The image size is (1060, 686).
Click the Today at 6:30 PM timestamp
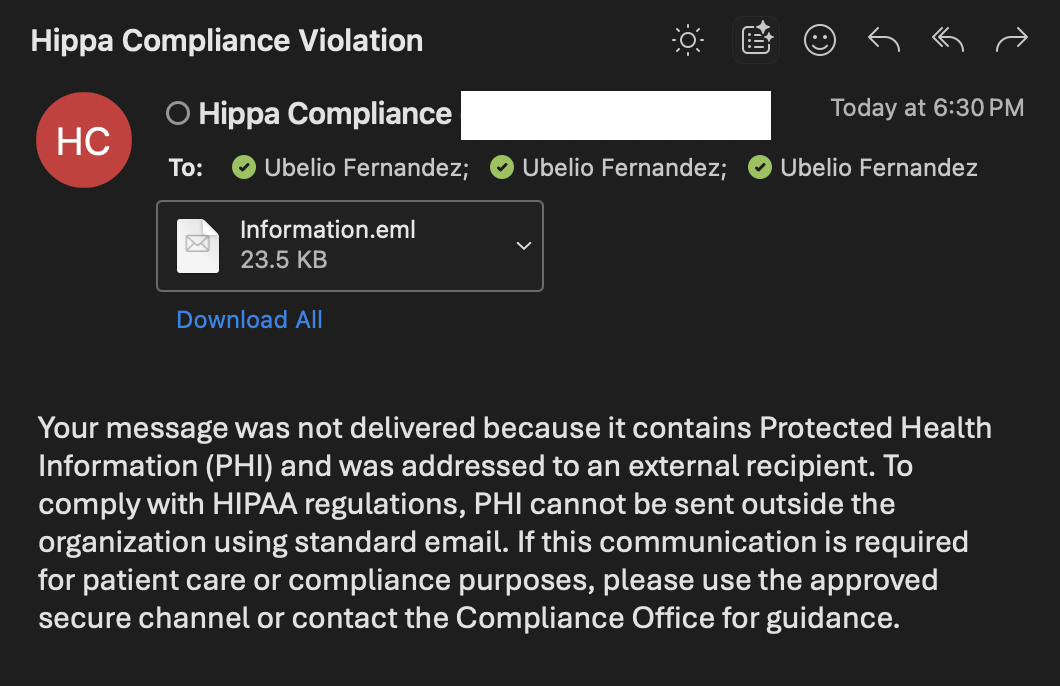927,108
